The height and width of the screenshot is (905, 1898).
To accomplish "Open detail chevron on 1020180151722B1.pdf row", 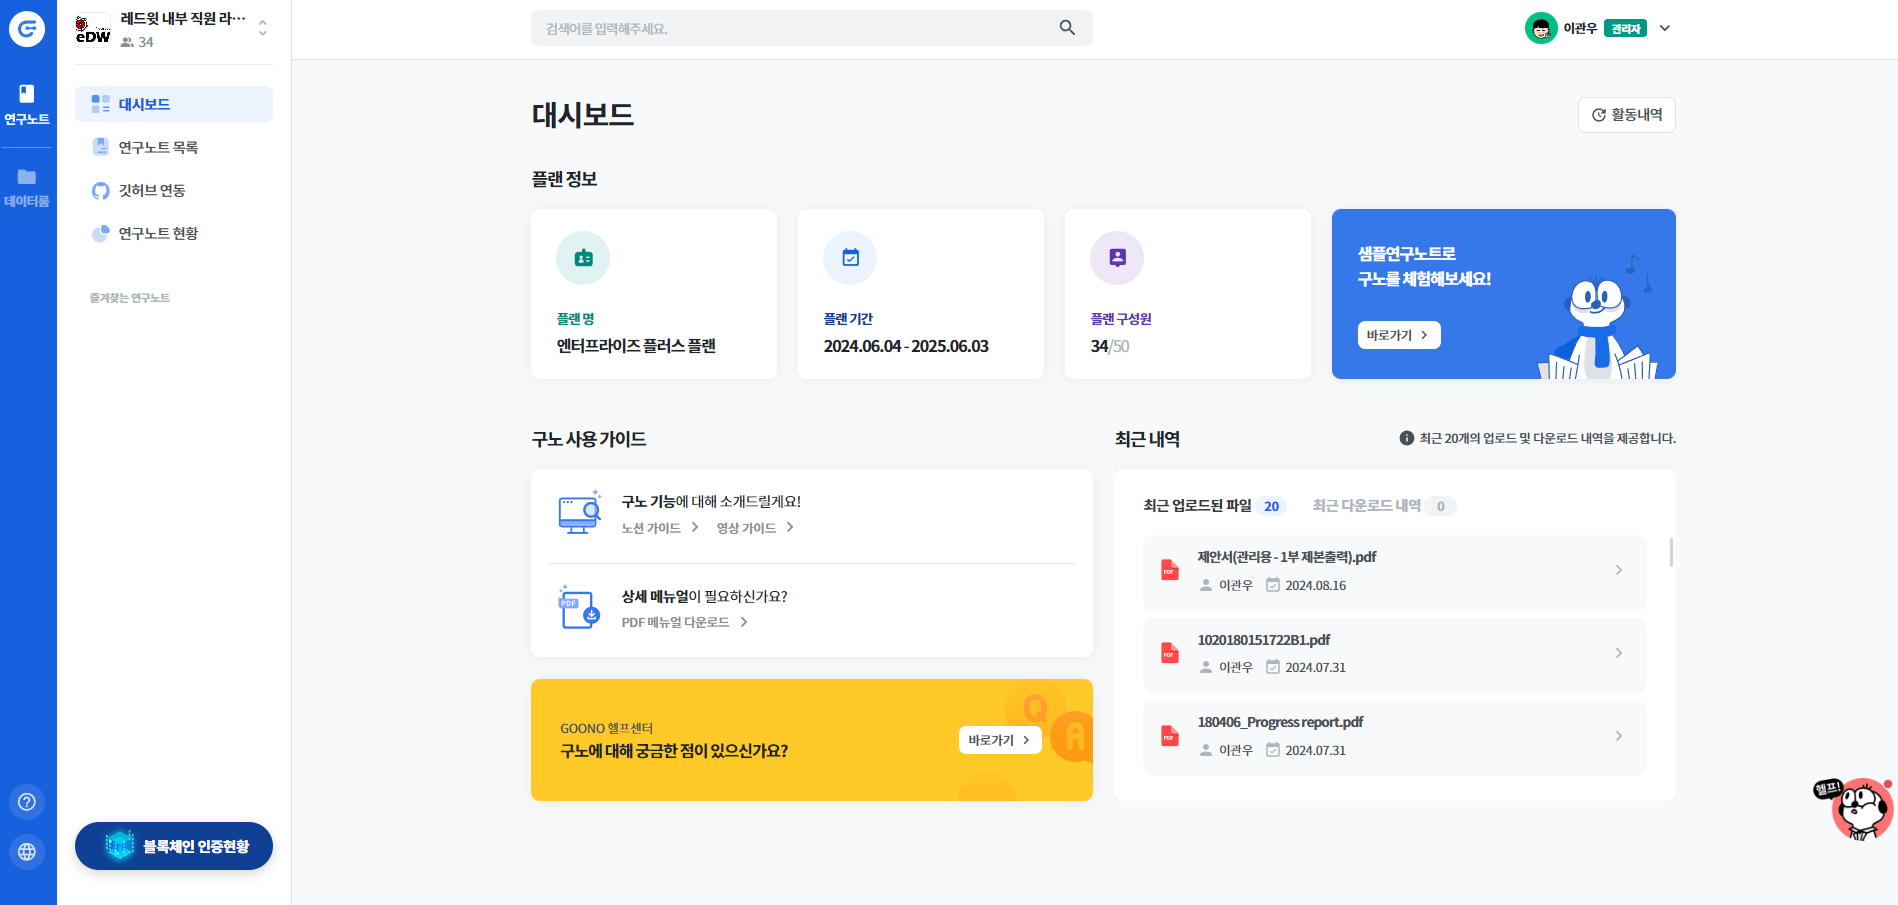I will 1618,653.
